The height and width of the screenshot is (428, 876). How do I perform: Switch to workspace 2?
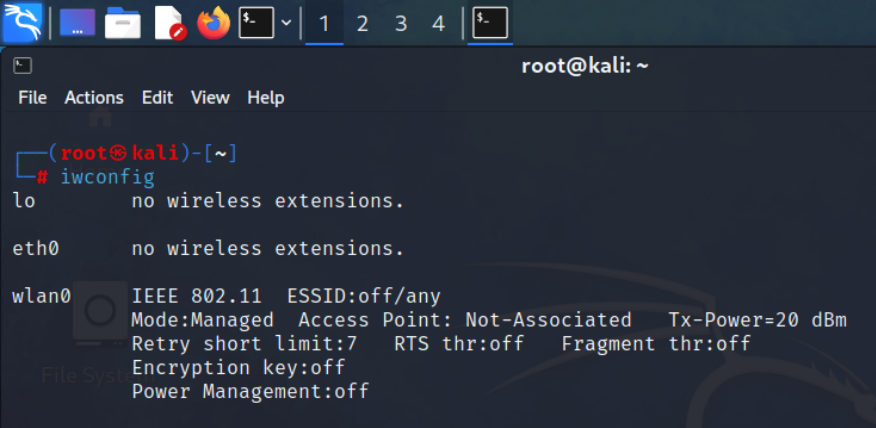[x=362, y=23]
